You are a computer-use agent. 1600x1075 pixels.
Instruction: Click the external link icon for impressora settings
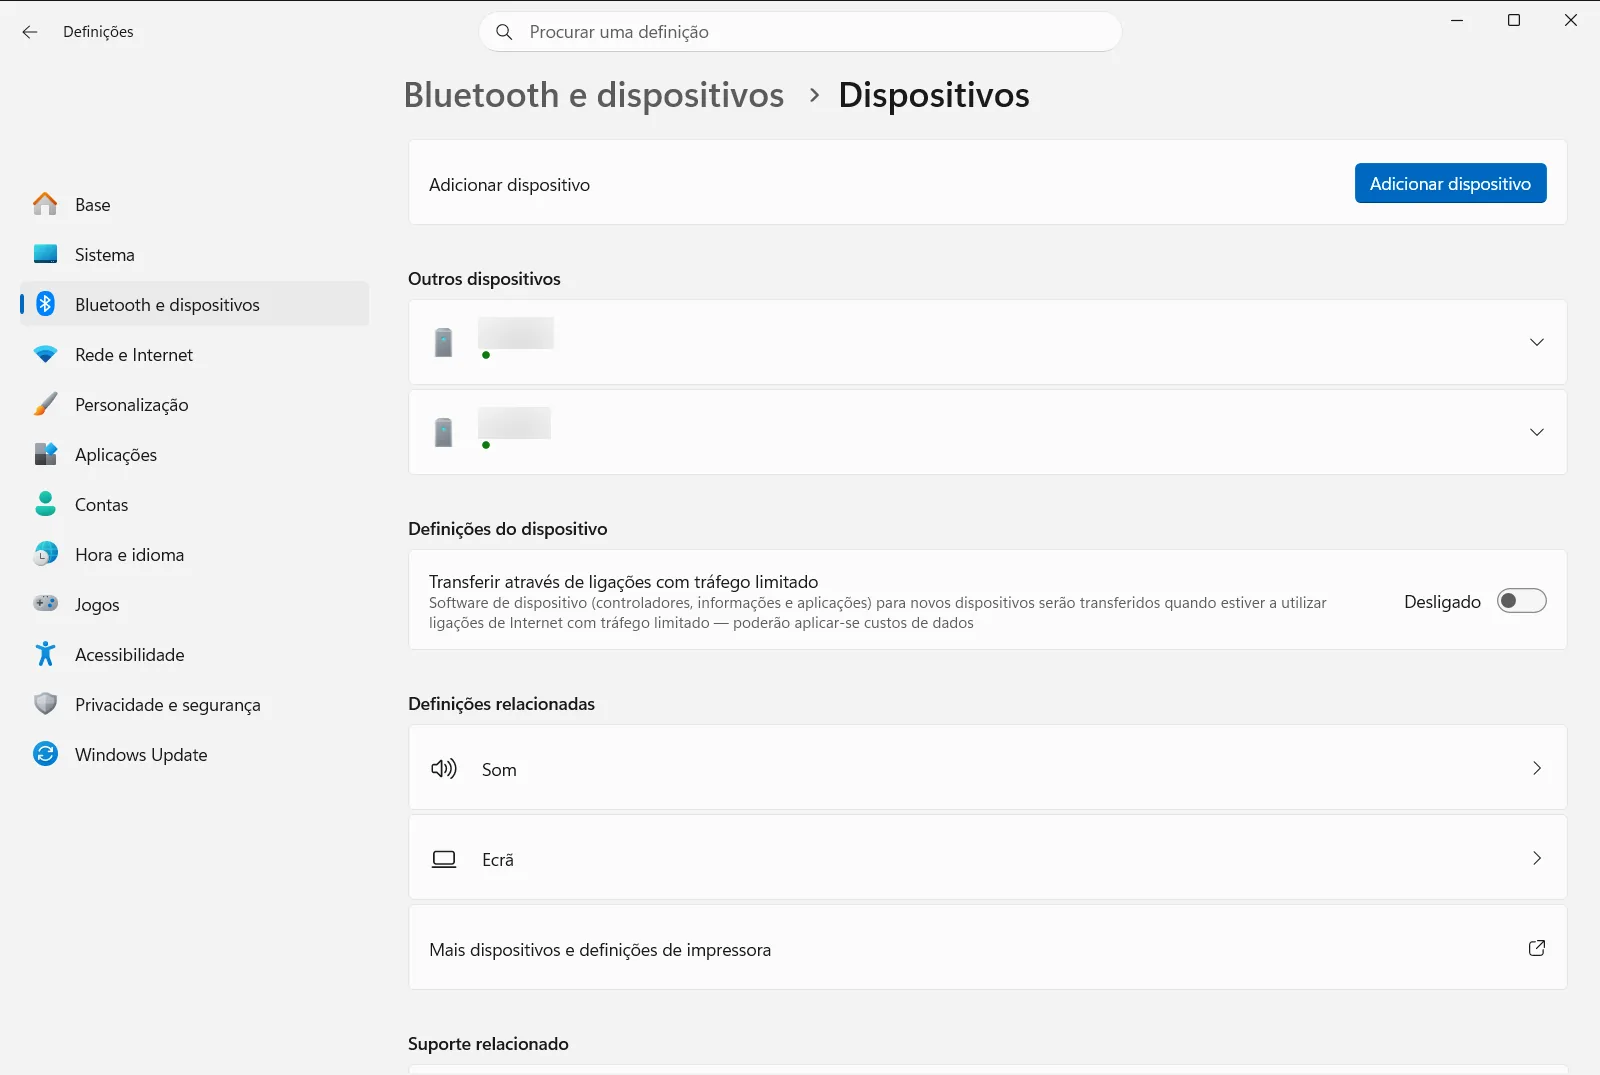coord(1537,948)
